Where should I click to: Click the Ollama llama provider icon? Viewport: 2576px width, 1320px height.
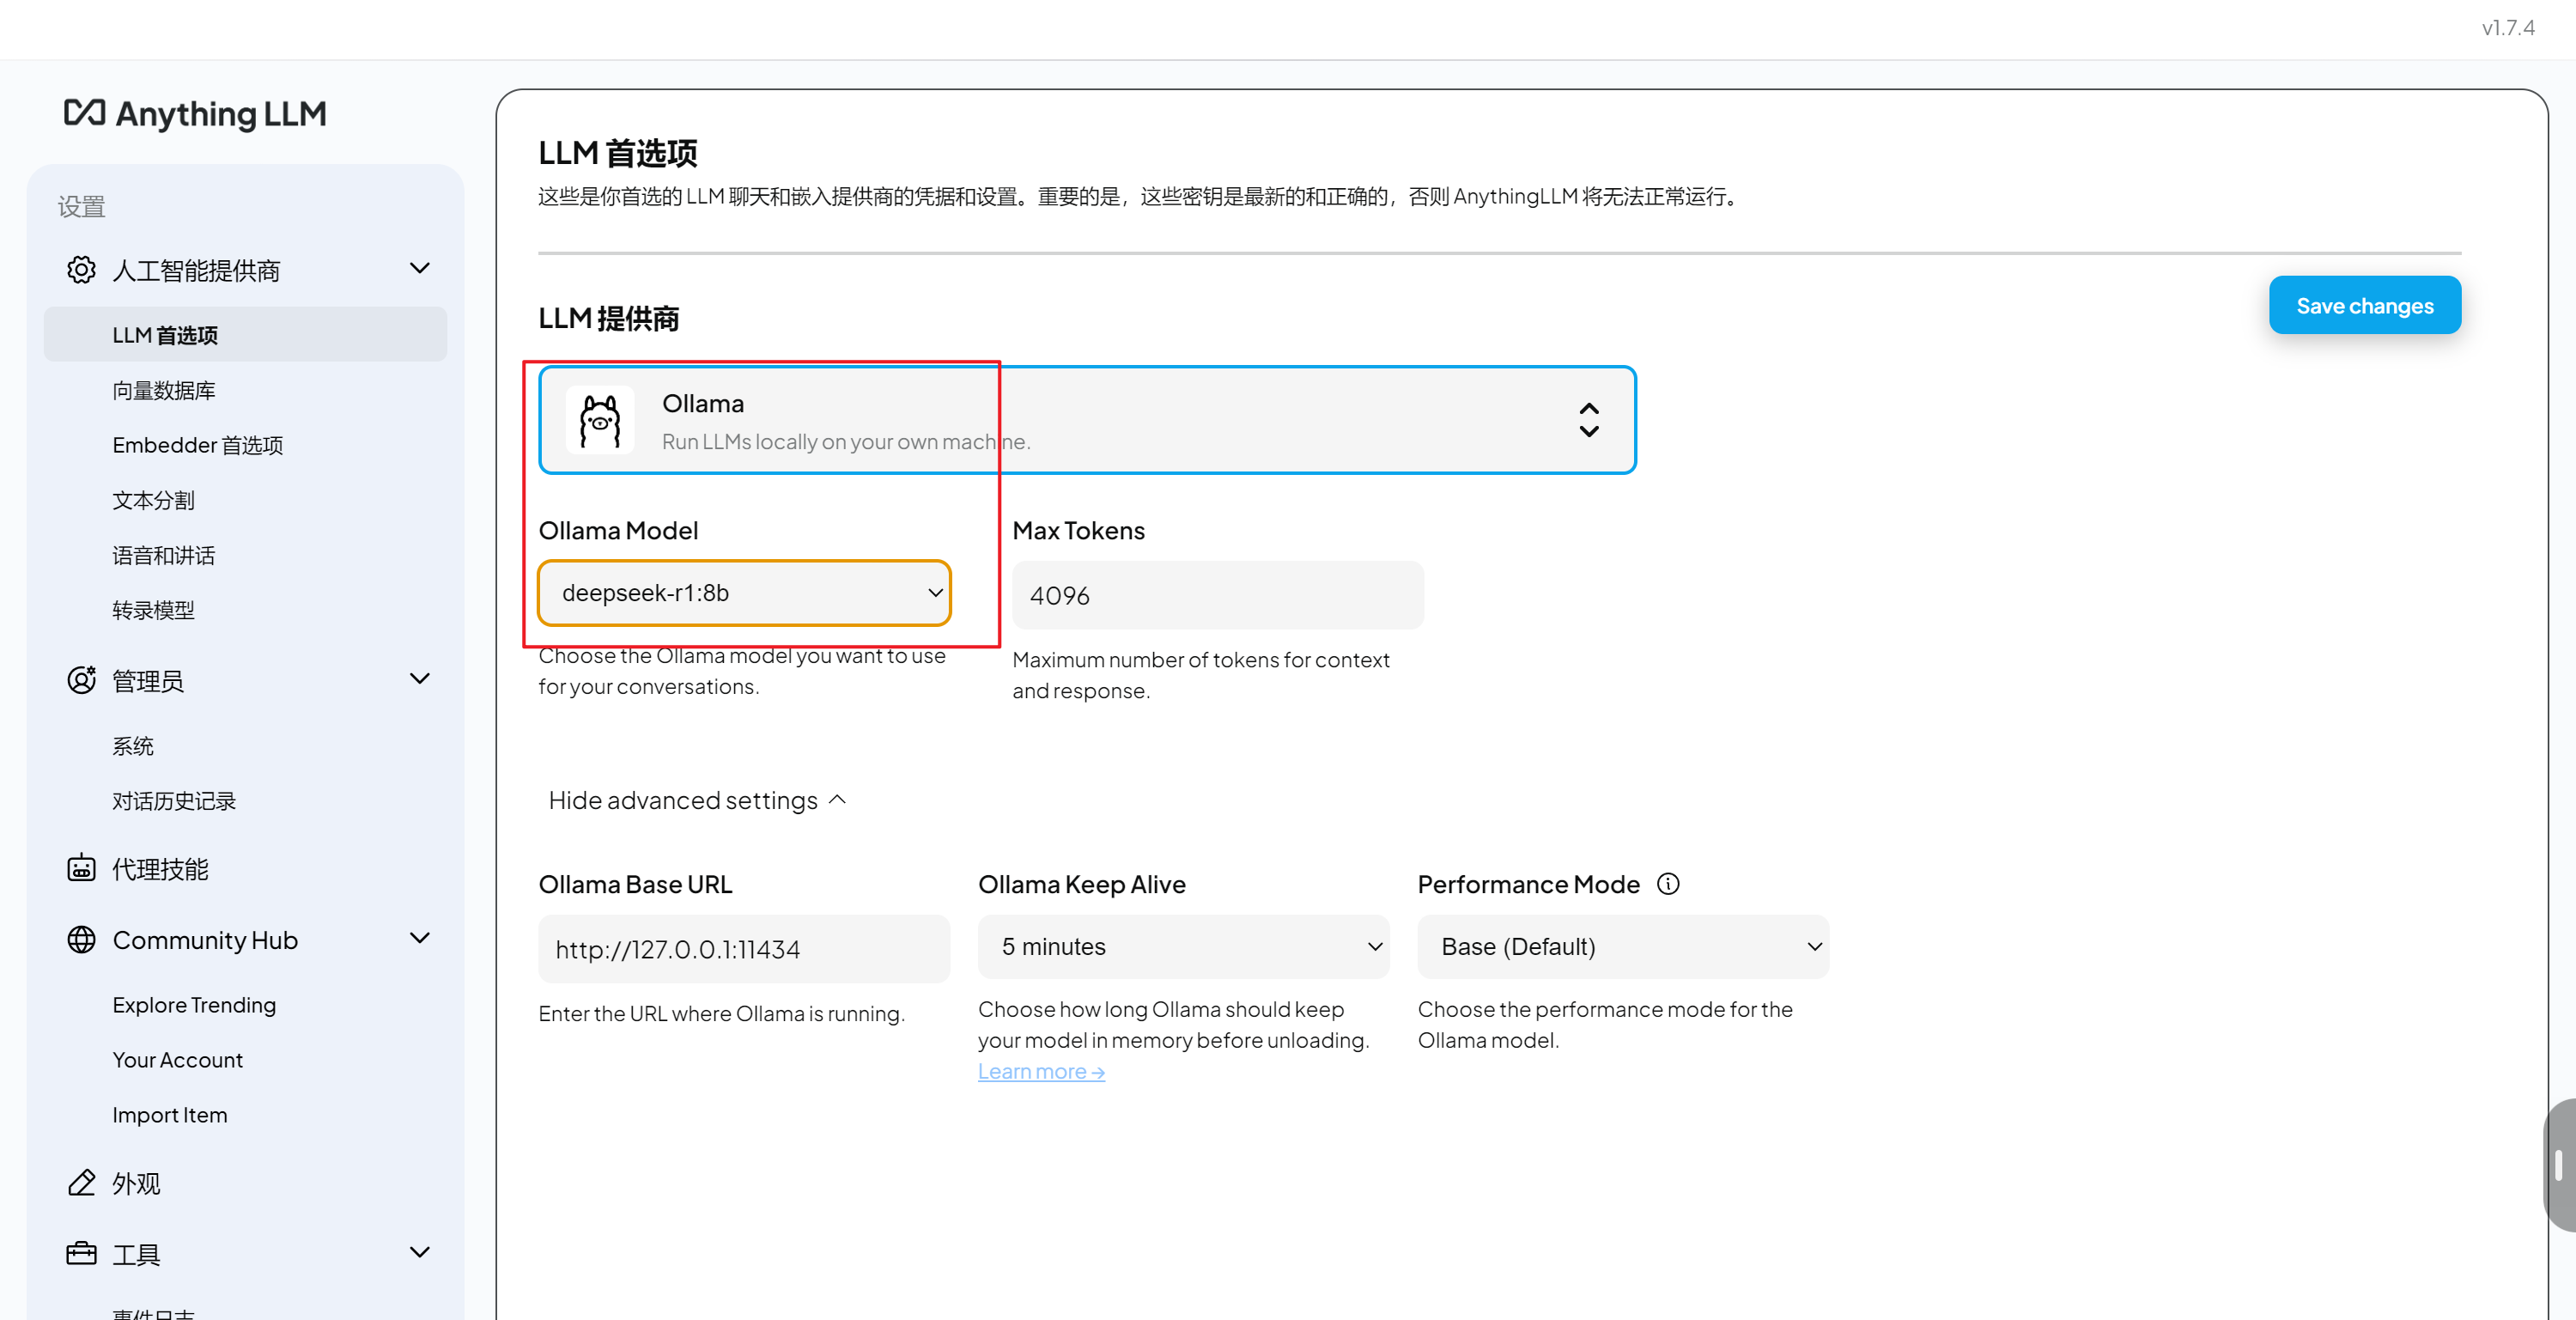pos(600,421)
